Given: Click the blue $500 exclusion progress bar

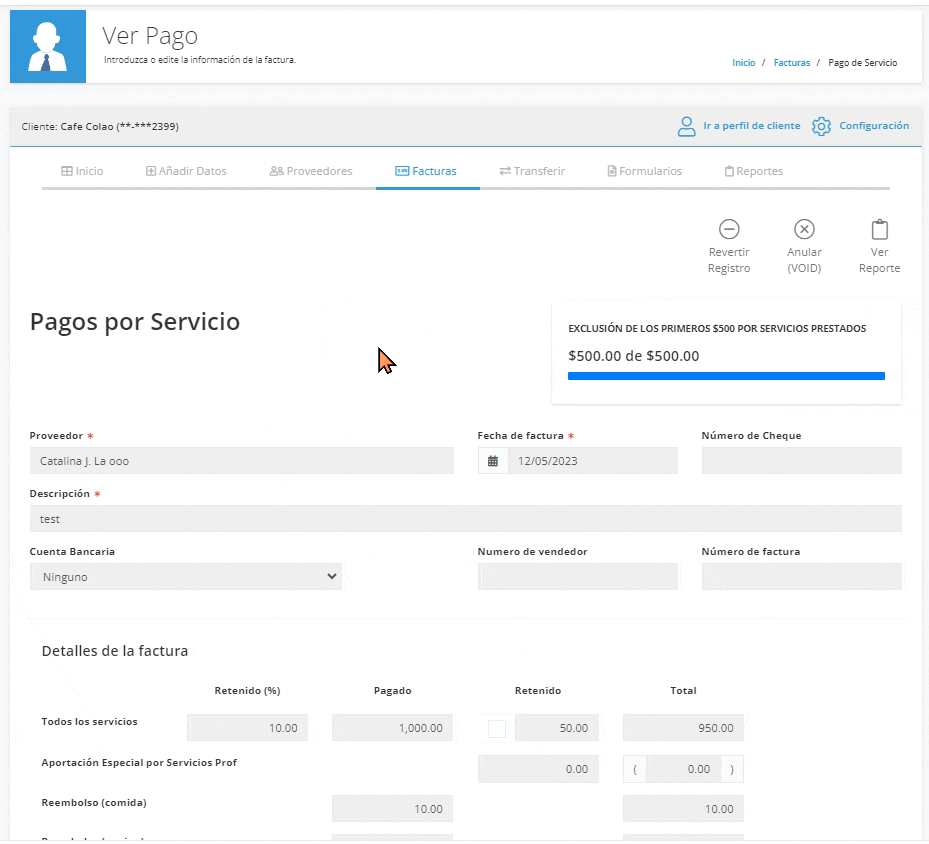Looking at the screenshot, I should click(726, 376).
